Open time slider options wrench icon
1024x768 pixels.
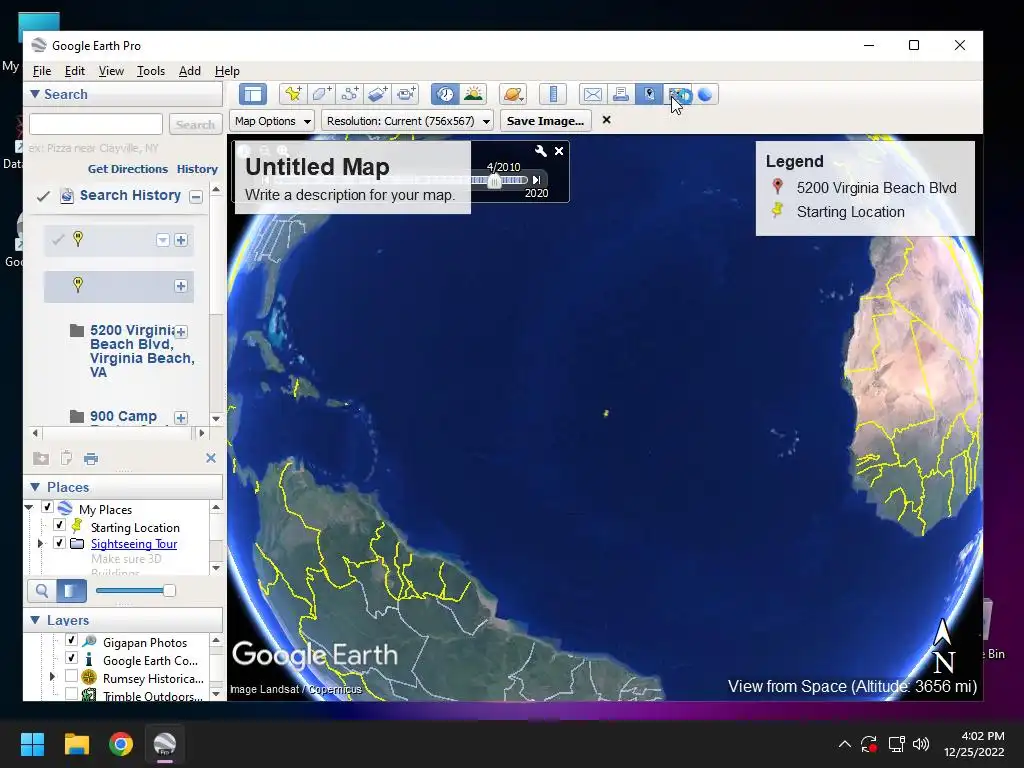point(541,151)
